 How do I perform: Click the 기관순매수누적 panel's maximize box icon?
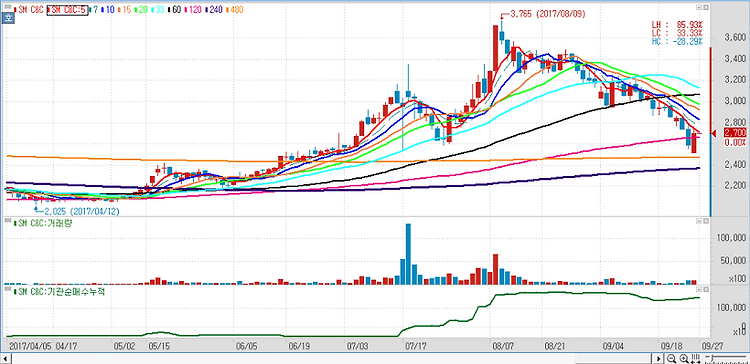coord(706,290)
